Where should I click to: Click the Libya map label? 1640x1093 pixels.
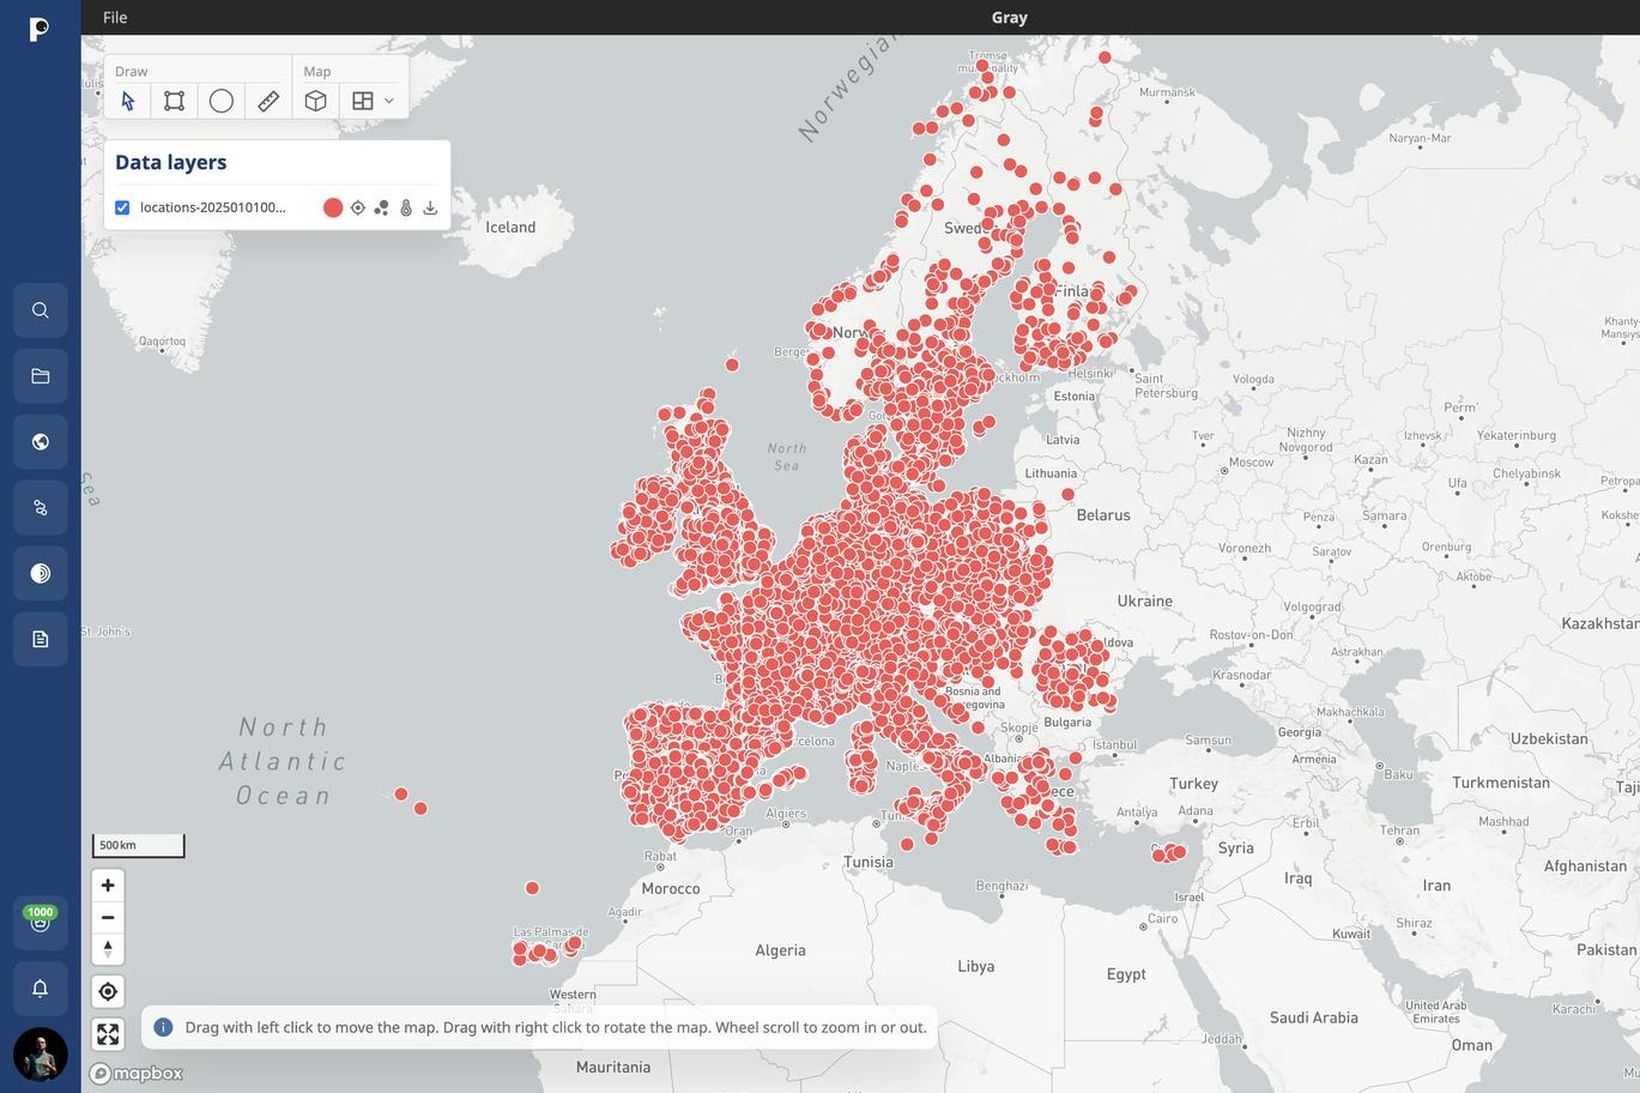coord(976,966)
